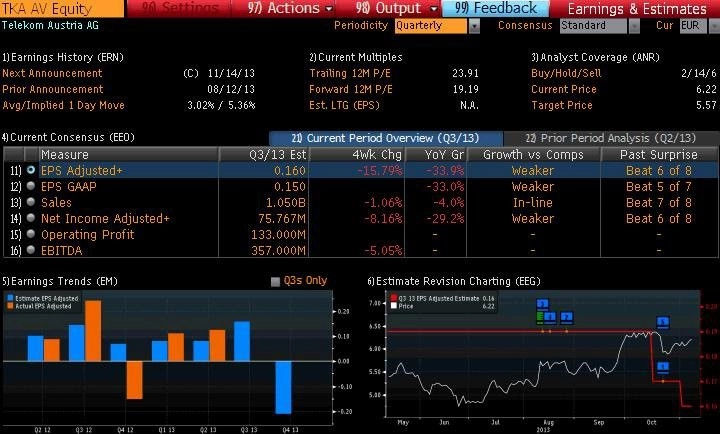The image size is (720, 434).
Task: Click the TKA AV Equity ticker field
Action: [62, 8]
